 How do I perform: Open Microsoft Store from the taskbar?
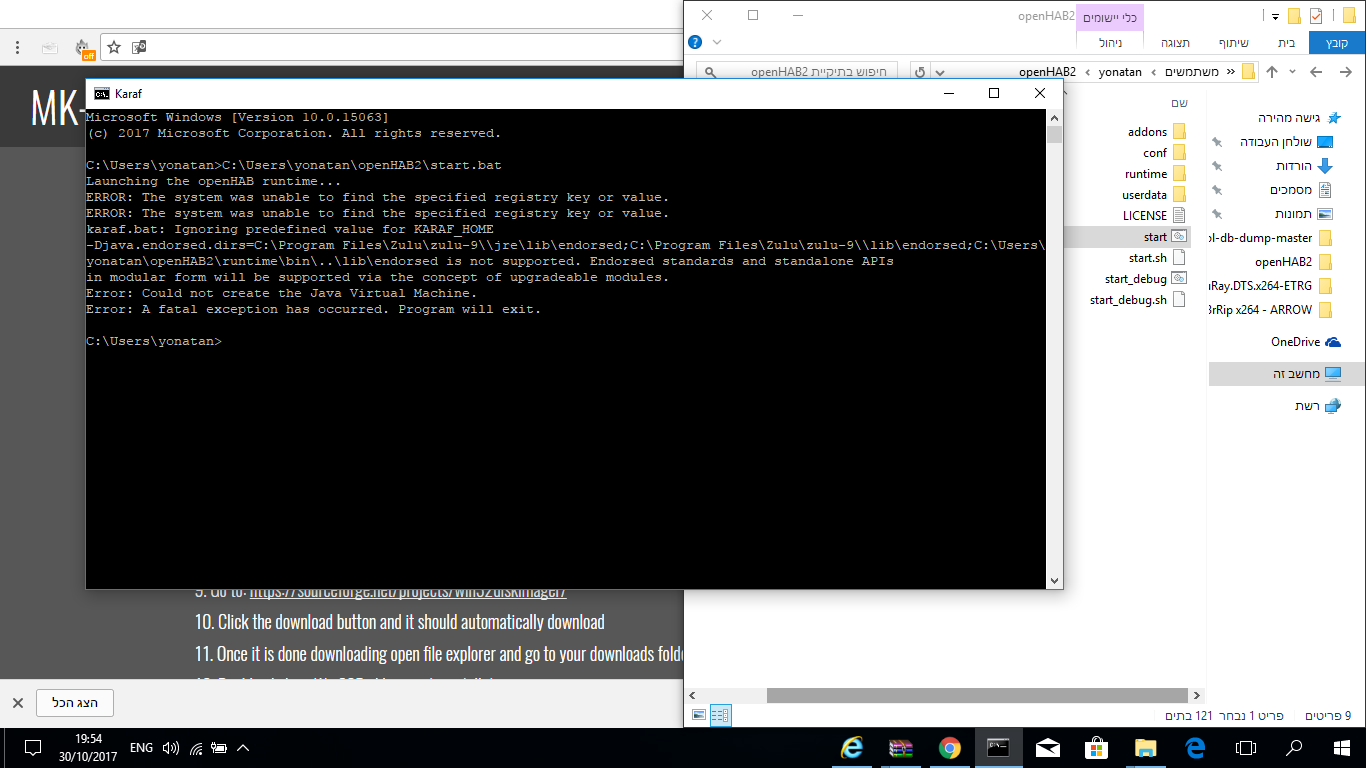[x=1097, y=748]
